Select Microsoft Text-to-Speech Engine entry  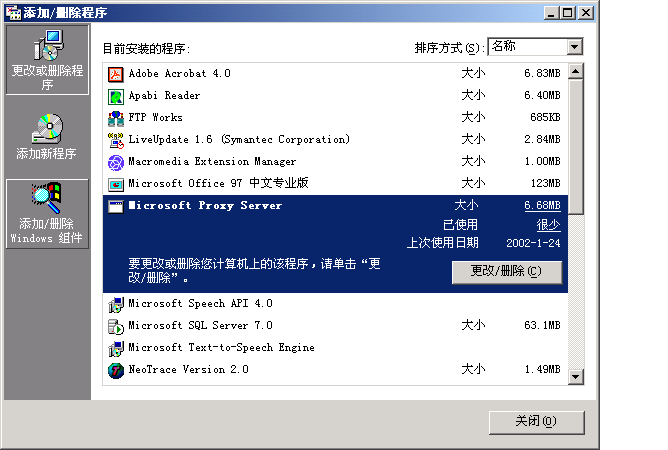[220, 348]
